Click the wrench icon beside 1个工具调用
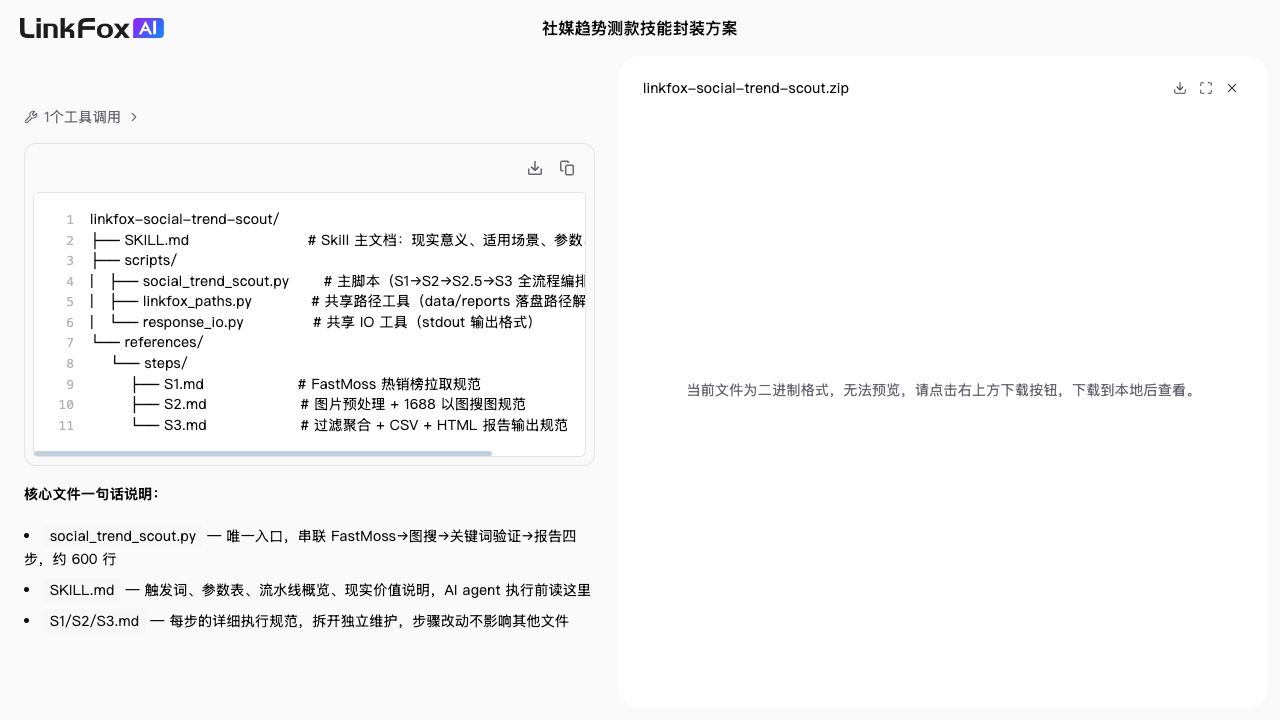1280x720 pixels. 31,117
